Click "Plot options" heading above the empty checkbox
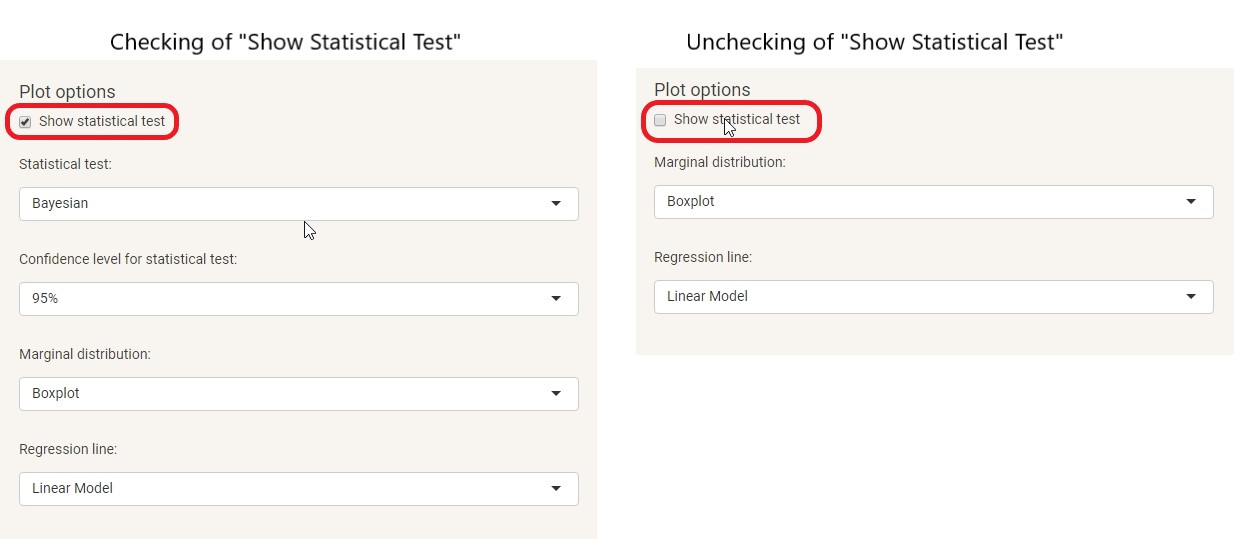The width and height of the screenshot is (1236, 539). point(702,90)
